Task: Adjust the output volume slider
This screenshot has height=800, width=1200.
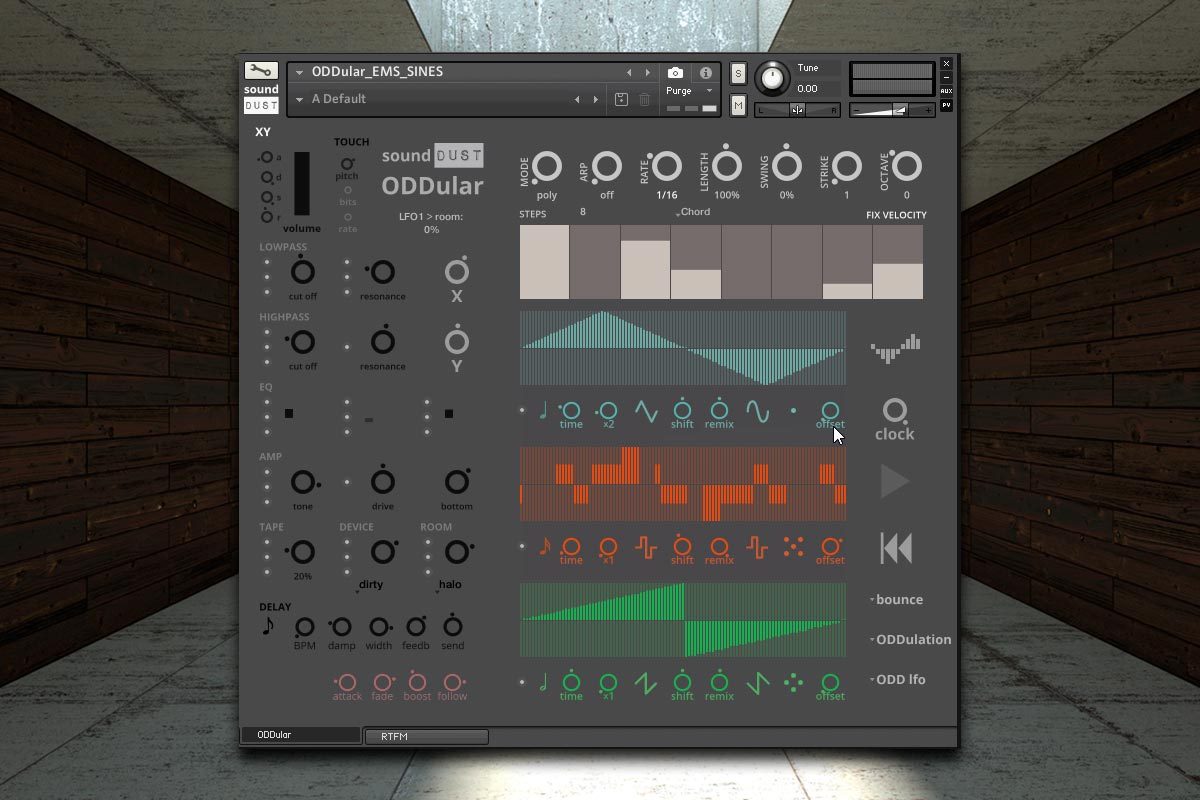Action: [893, 110]
